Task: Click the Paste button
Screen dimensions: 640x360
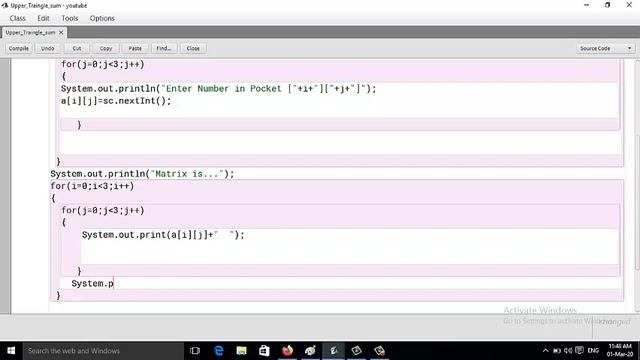Action: (135, 48)
